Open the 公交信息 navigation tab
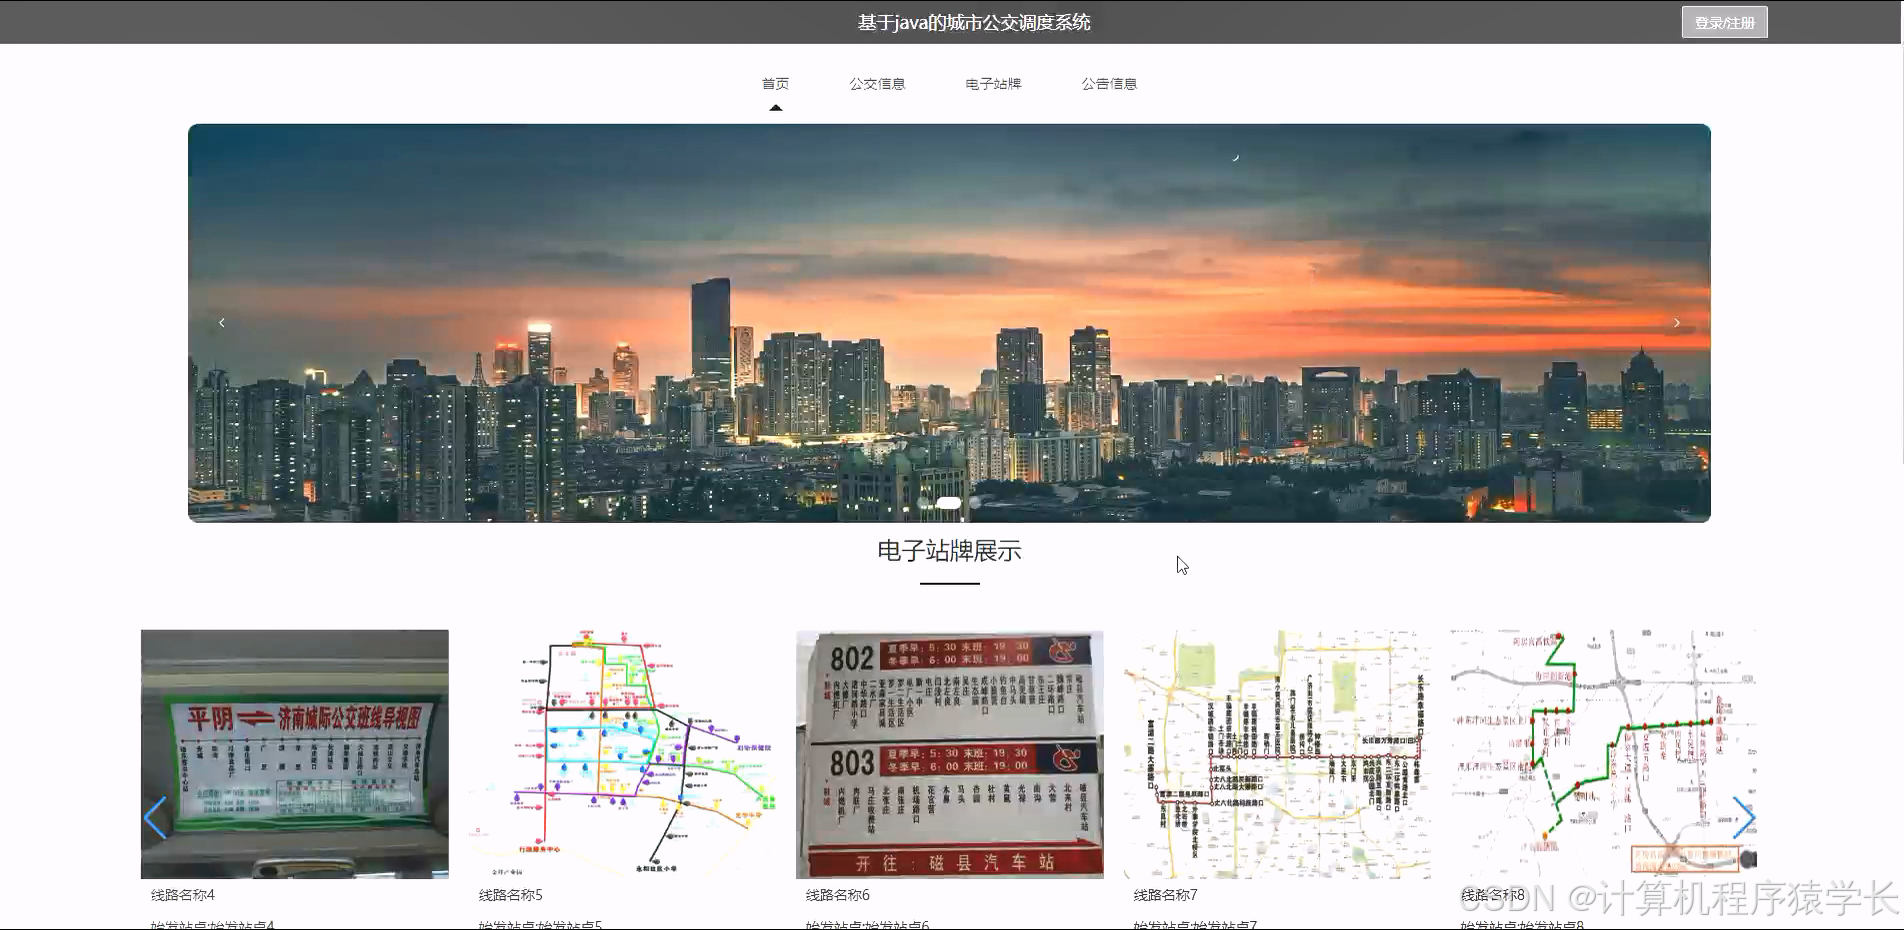 [x=877, y=84]
